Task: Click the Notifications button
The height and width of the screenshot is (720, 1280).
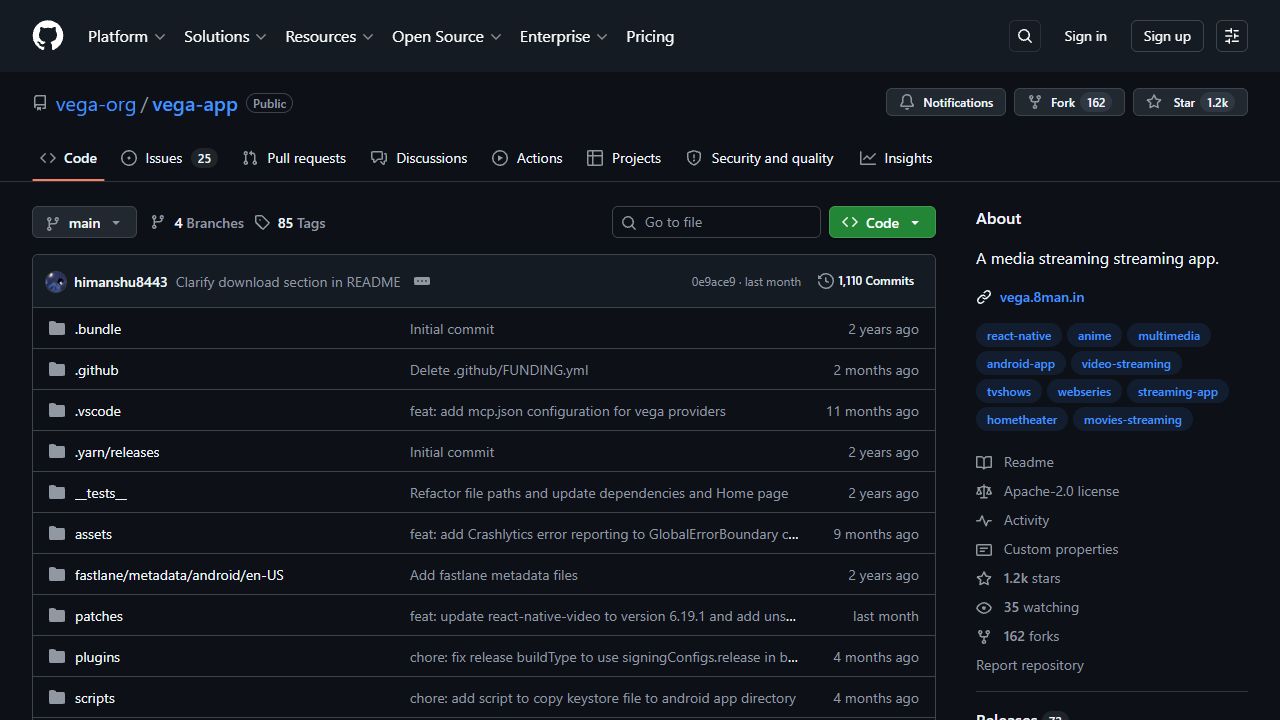Action: click(946, 102)
